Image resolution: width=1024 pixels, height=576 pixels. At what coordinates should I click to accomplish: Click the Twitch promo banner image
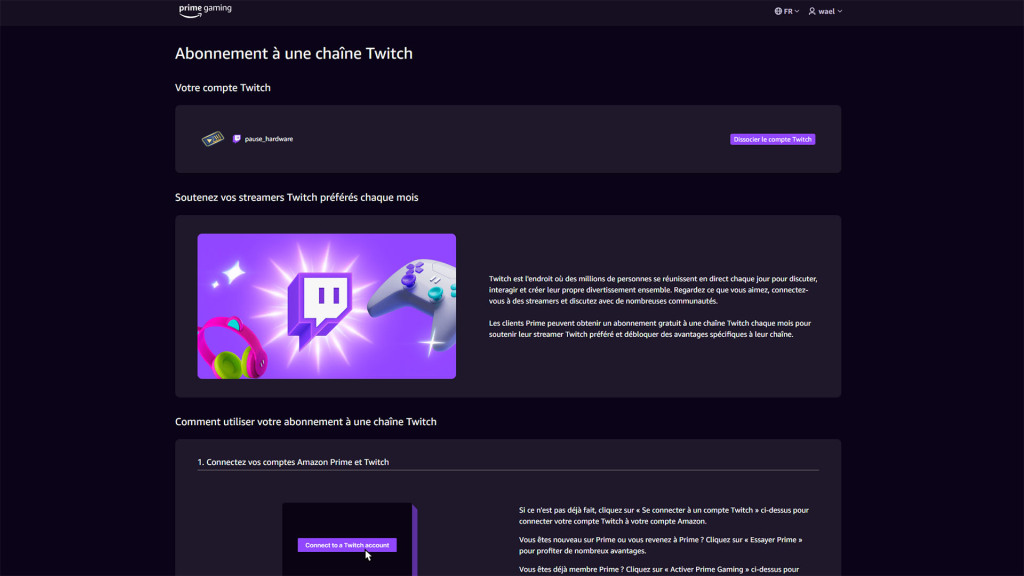[327, 306]
